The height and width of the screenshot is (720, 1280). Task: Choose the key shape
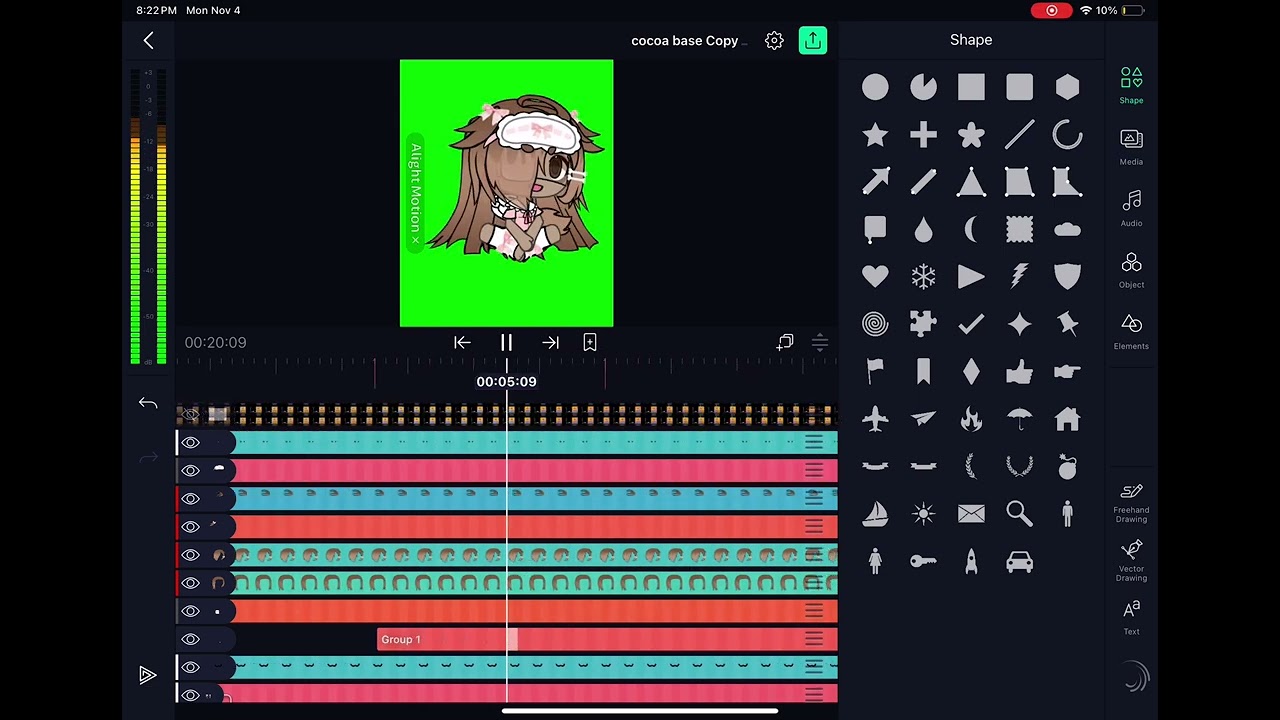point(923,562)
